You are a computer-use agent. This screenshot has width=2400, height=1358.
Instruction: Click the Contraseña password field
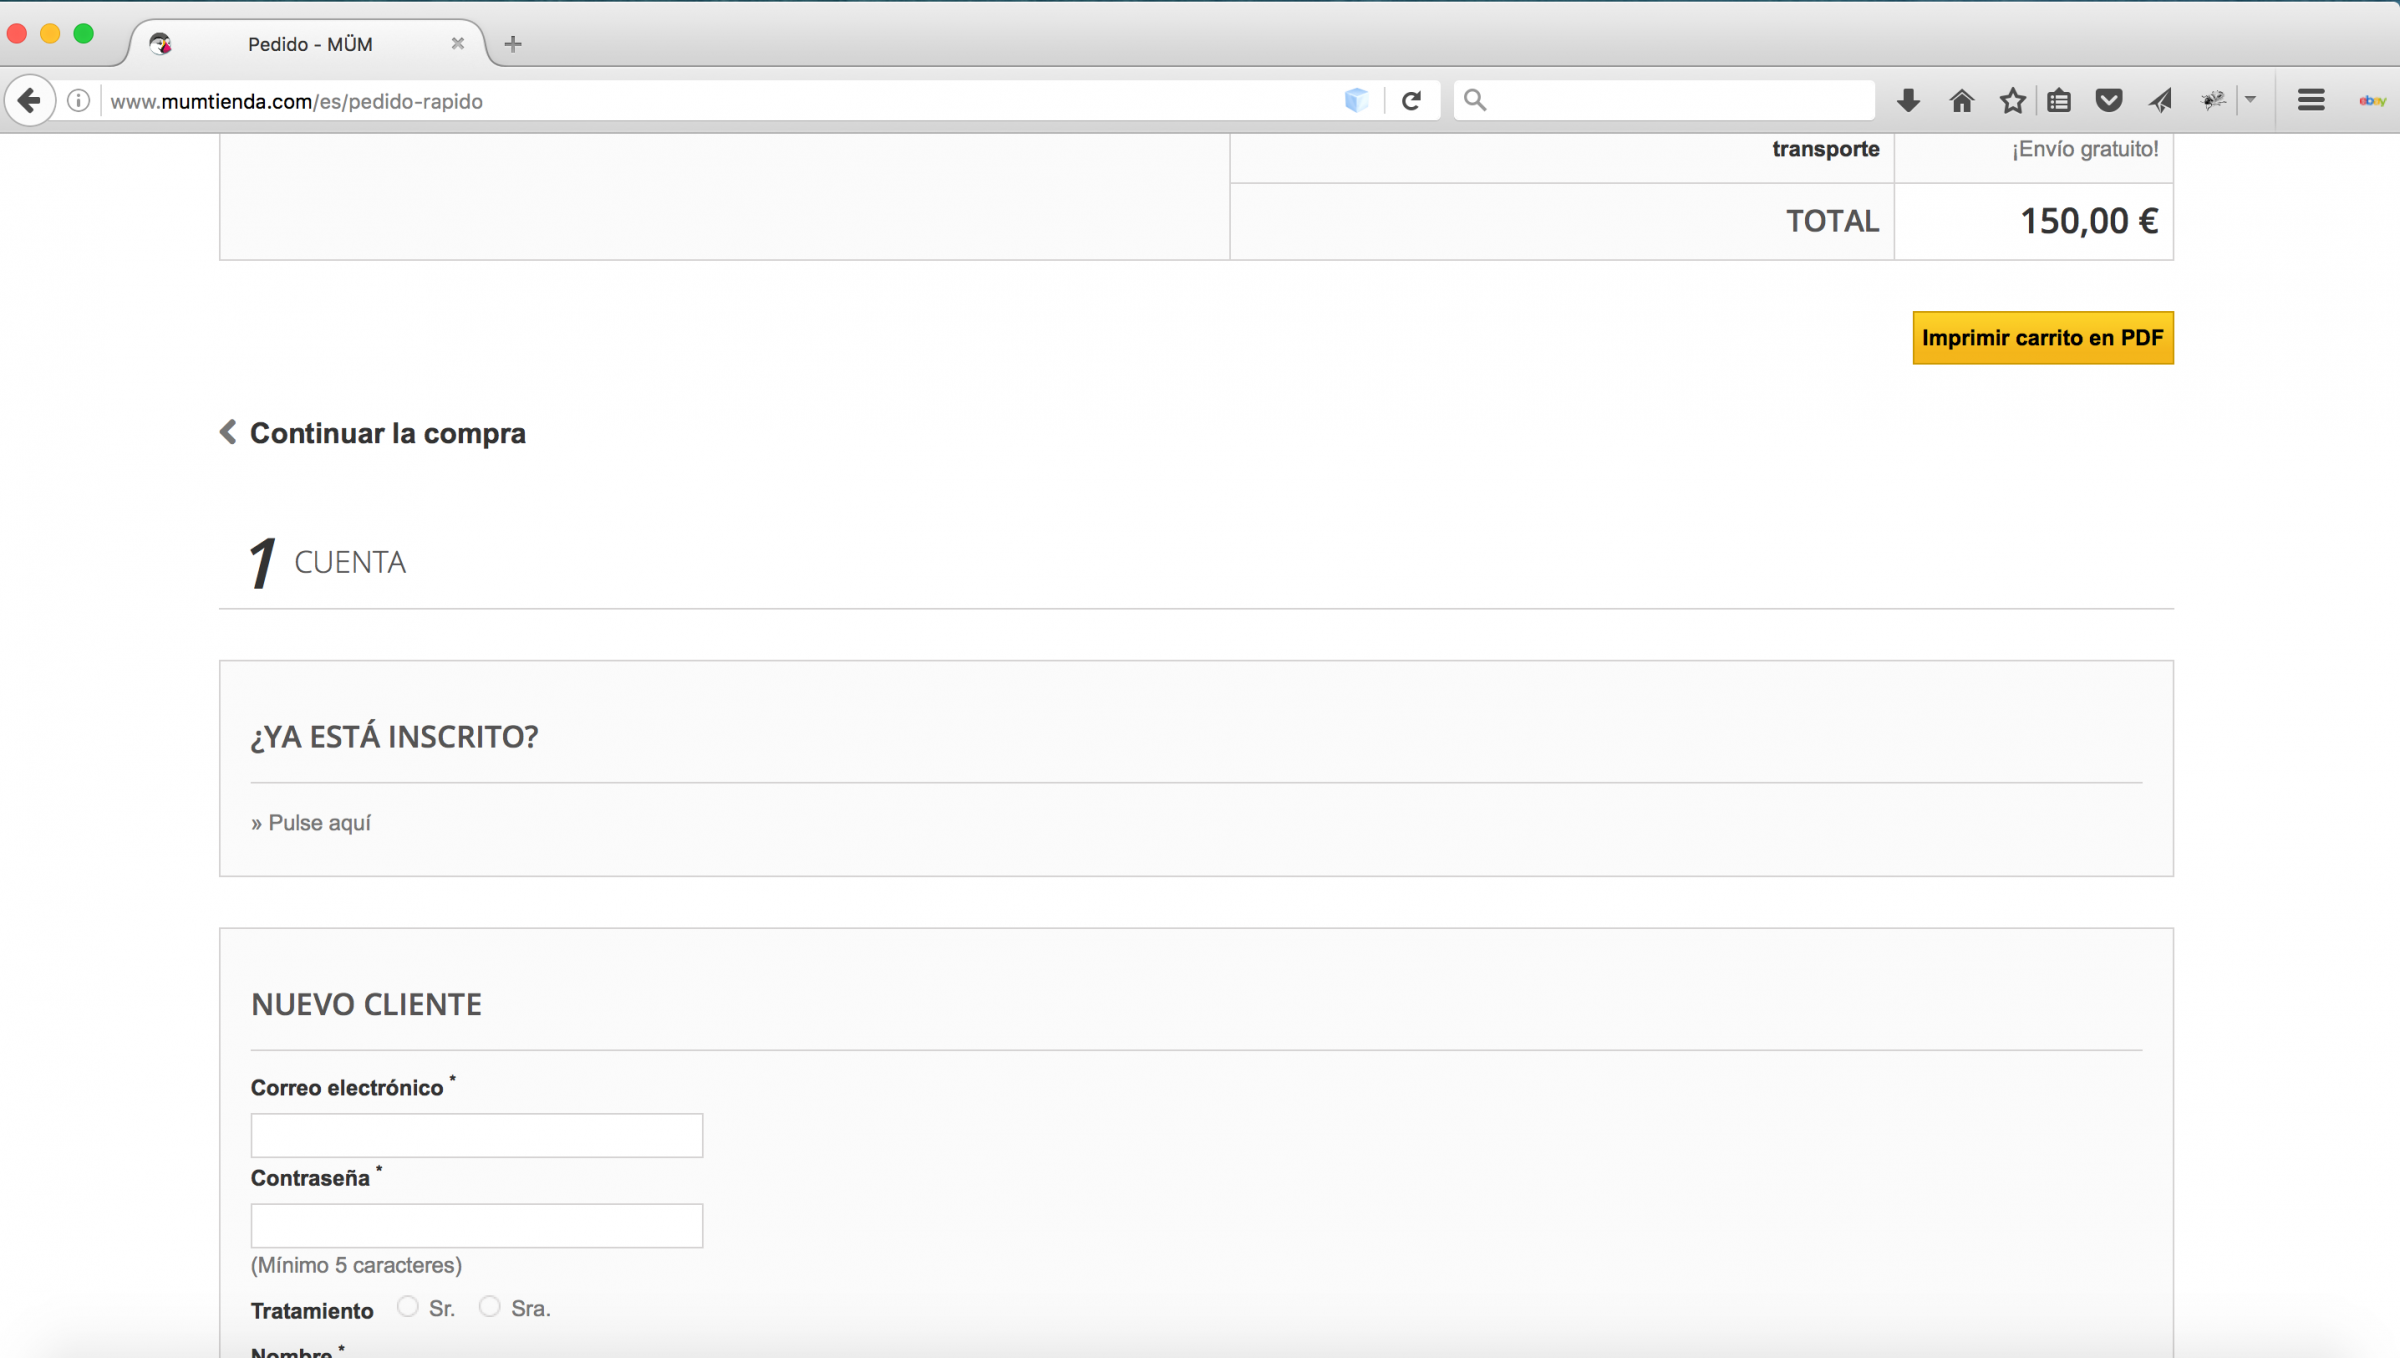[476, 1225]
